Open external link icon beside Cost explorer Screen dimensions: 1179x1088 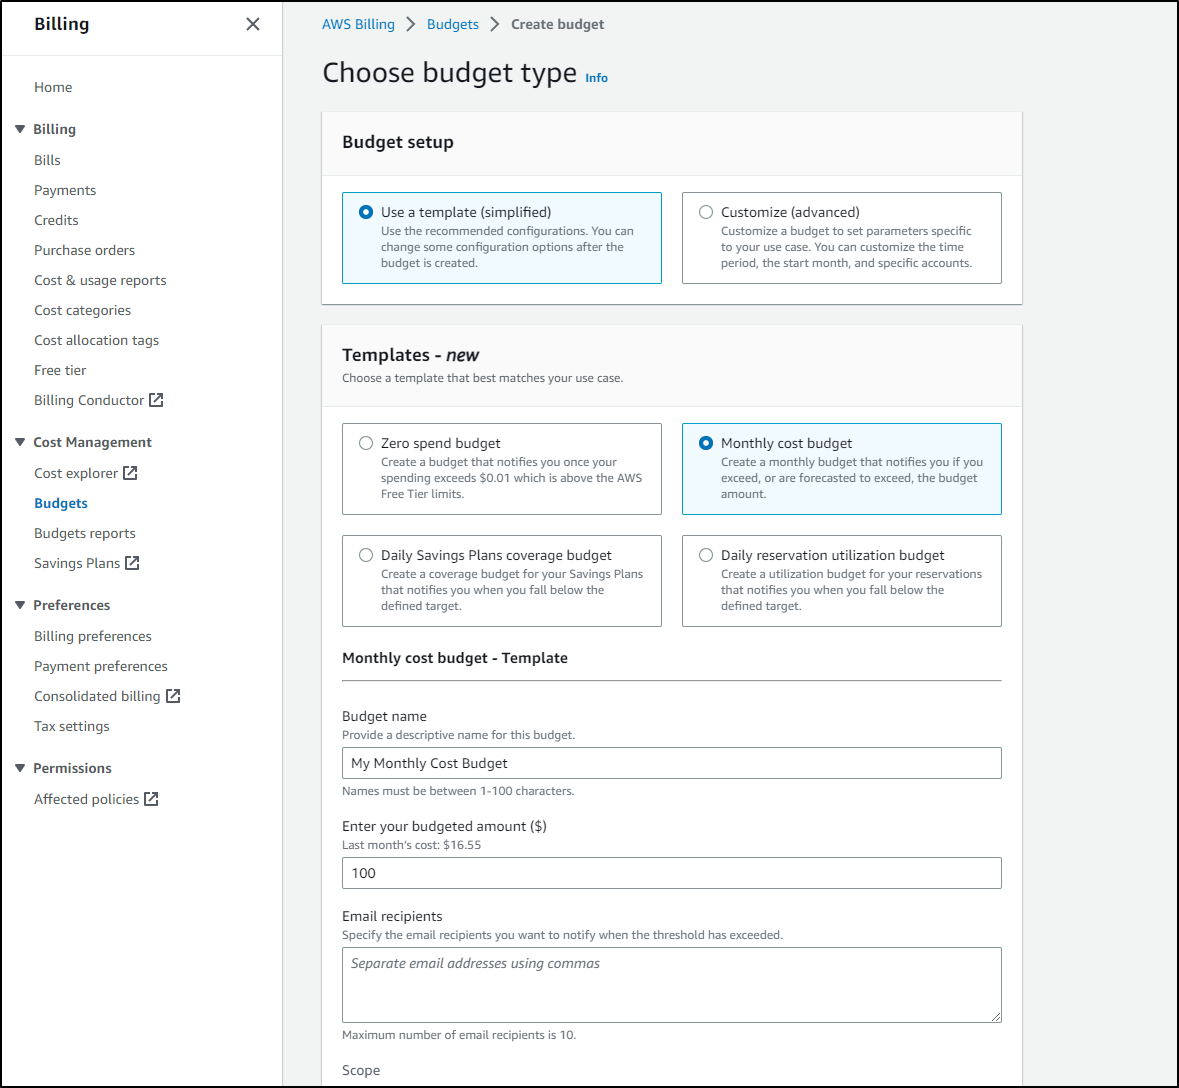[x=130, y=473]
